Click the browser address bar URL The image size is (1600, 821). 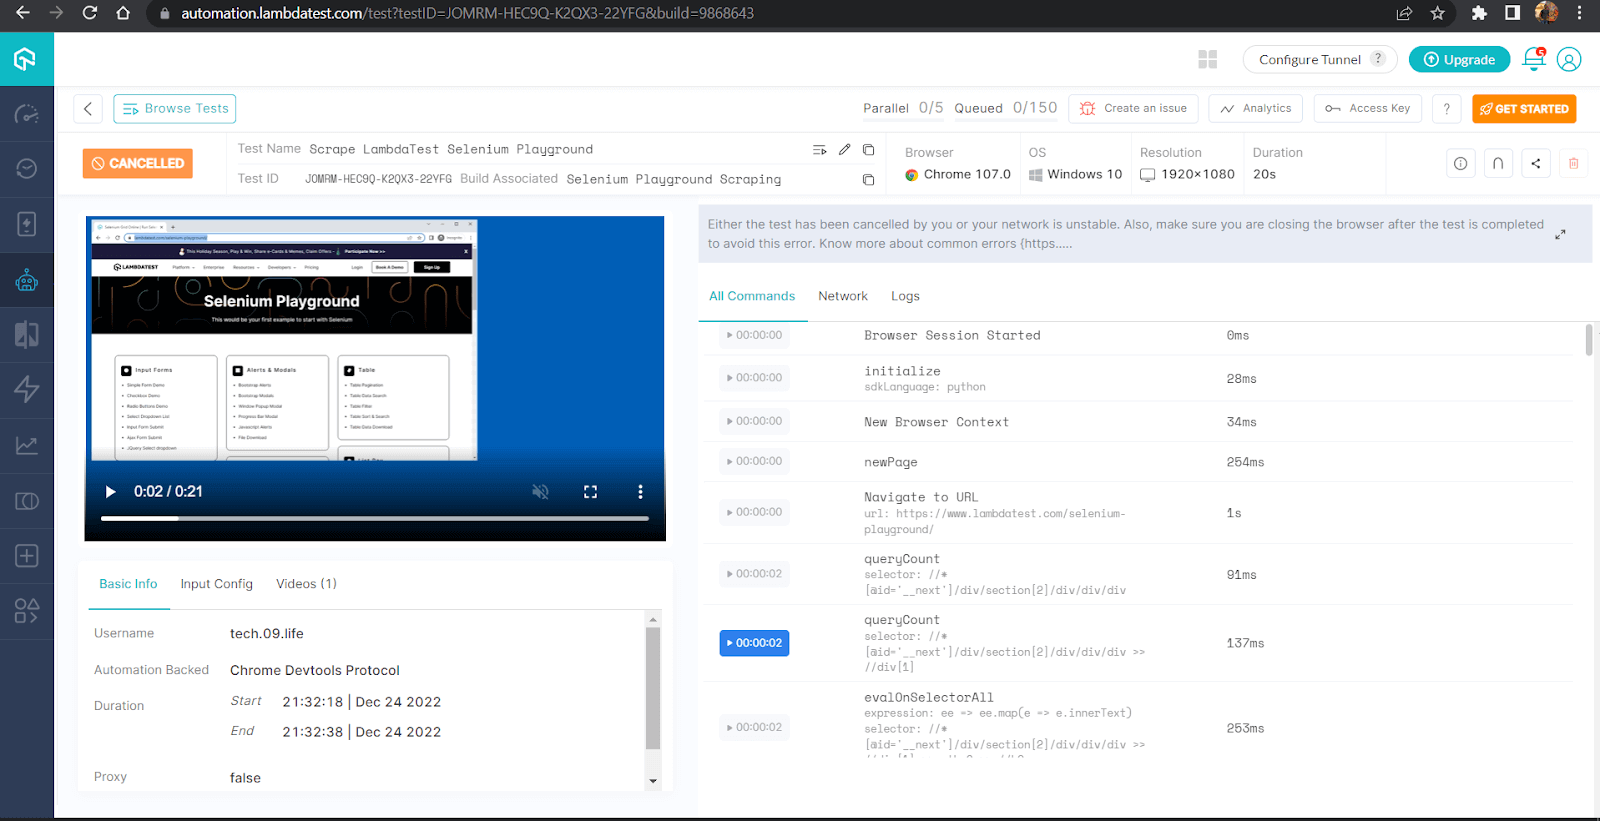[x=467, y=13]
